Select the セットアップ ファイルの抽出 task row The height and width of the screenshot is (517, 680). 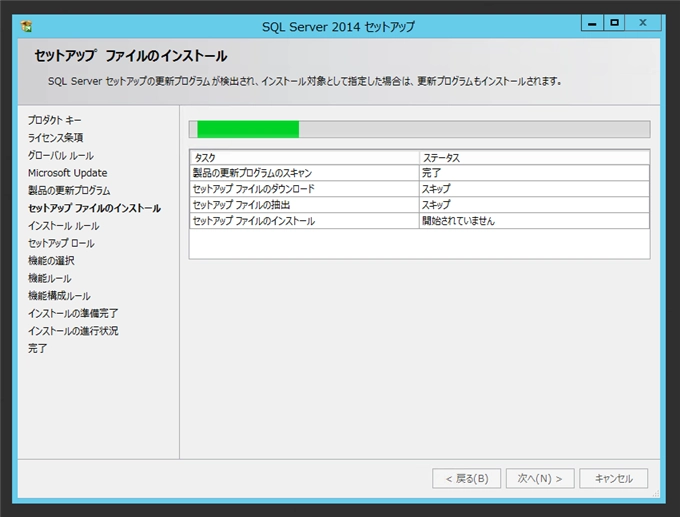[419, 205]
